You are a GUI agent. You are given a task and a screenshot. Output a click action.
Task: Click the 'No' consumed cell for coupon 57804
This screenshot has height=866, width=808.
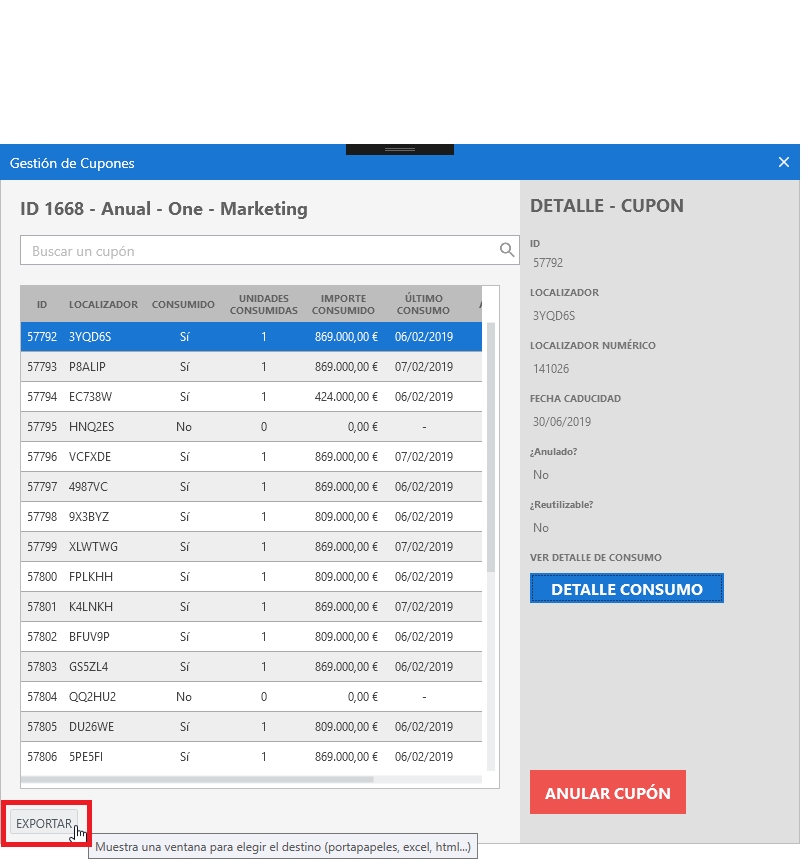[184, 697]
